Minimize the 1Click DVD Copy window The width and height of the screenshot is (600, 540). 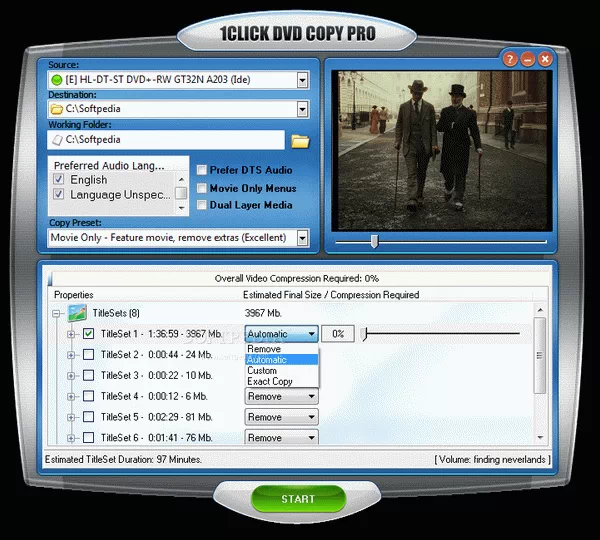528,59
